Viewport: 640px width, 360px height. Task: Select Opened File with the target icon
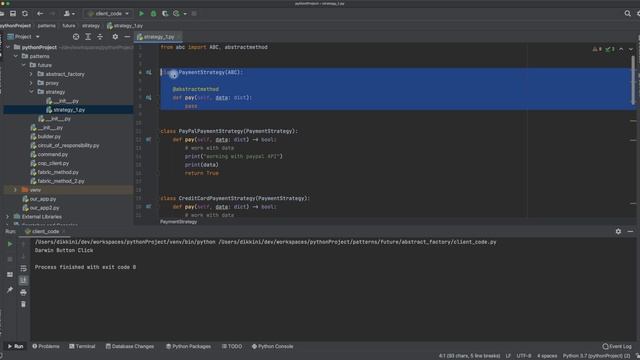tap(76, 37)
